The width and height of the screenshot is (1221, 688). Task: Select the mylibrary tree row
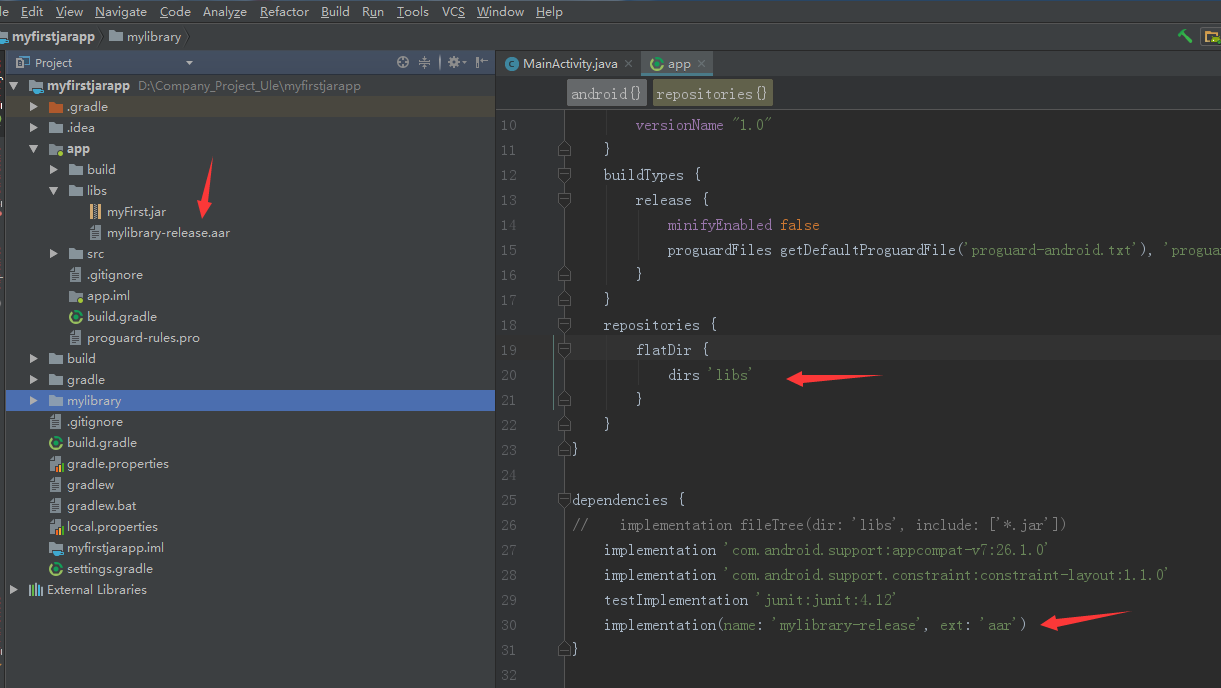250,401
